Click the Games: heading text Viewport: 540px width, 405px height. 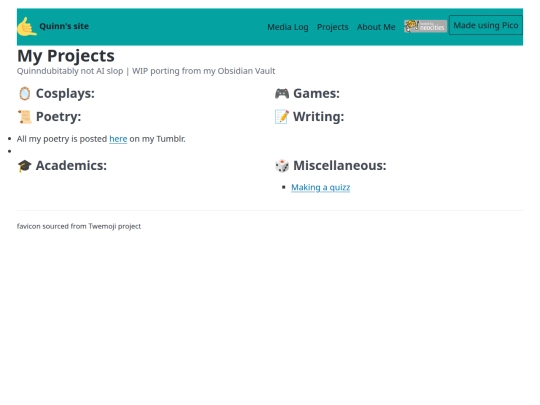(x=316, y=93)
